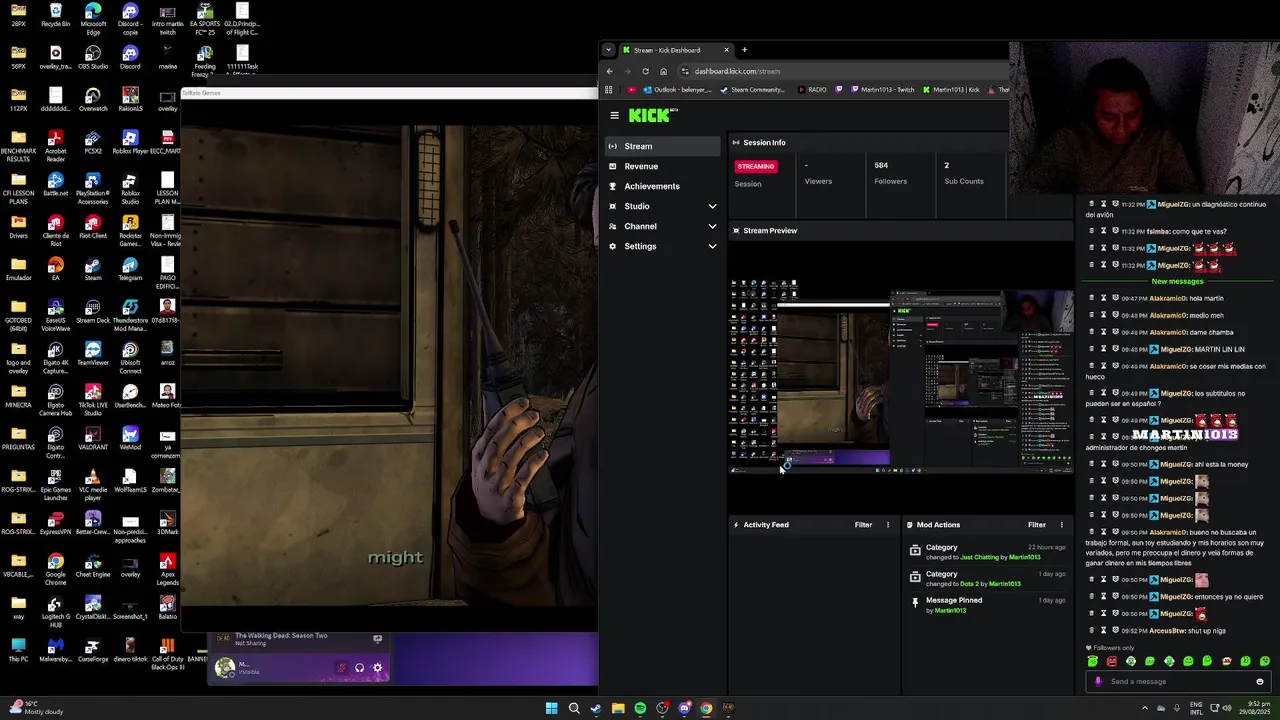Click the purple chat identity icon
The width and height of the screenshot is (1280, 720).
(x=1098, y=681)
